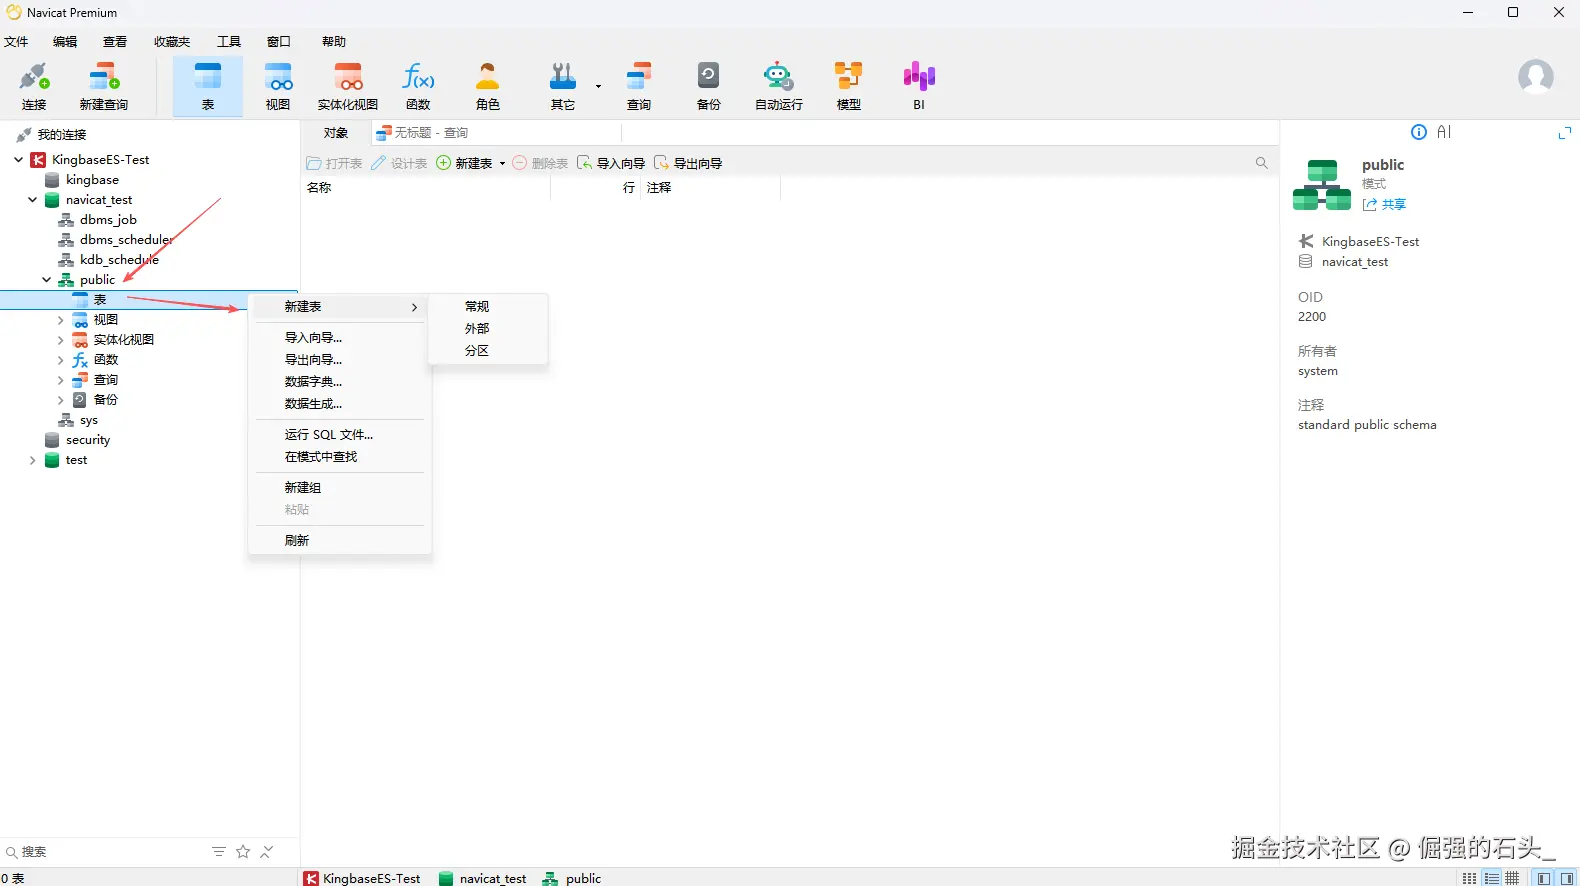Click the filter icon beside search box
This screenshot has height=886, width=1580.
click(x=219, y=852)
